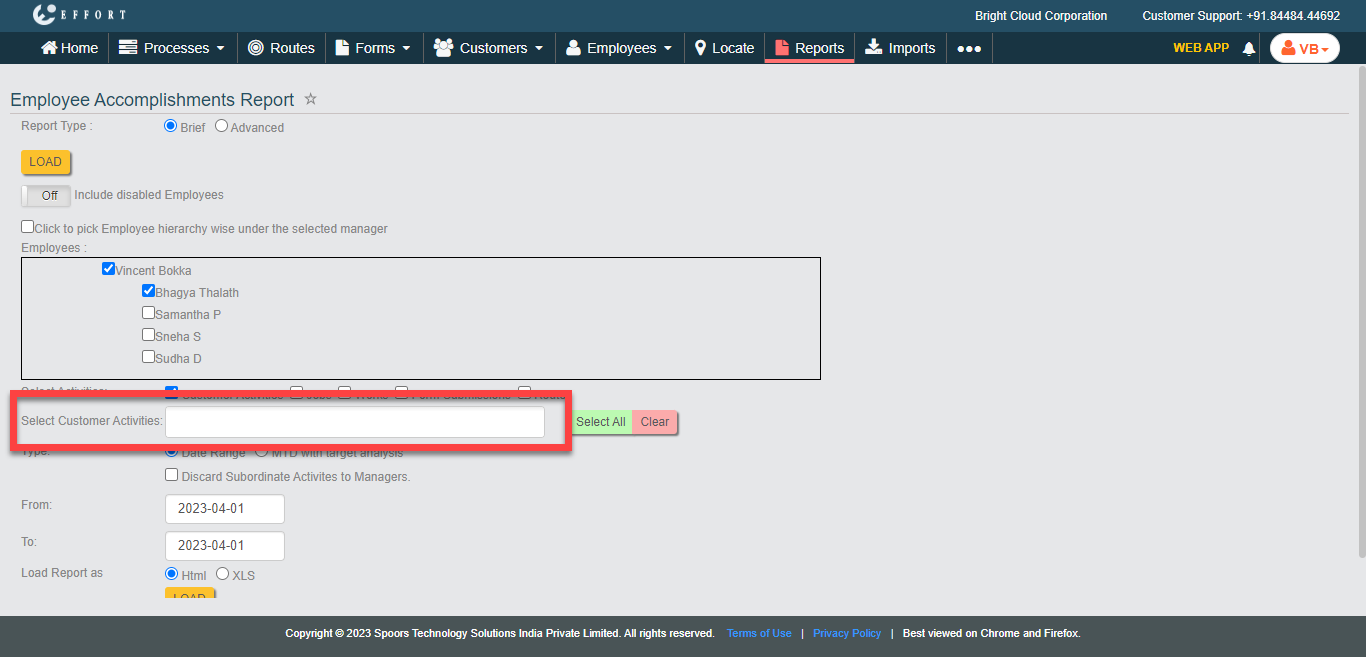Open Imports download icon item
1366x657 pixels.
click(874, 48)
